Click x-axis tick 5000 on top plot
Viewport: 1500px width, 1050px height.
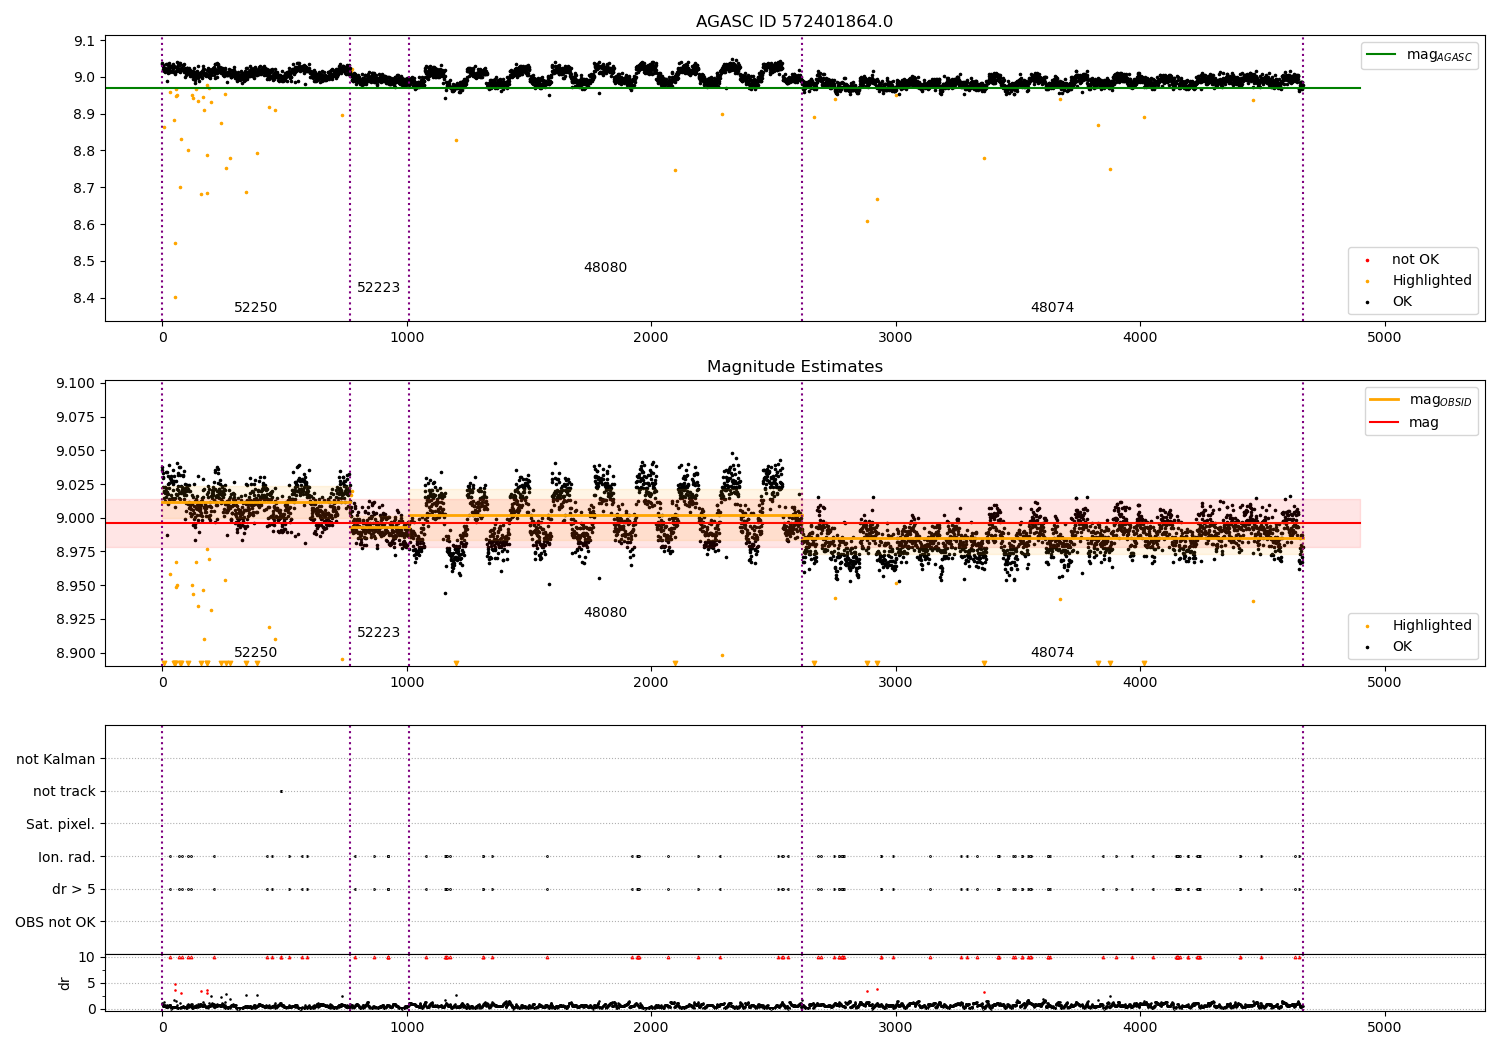1384,338
